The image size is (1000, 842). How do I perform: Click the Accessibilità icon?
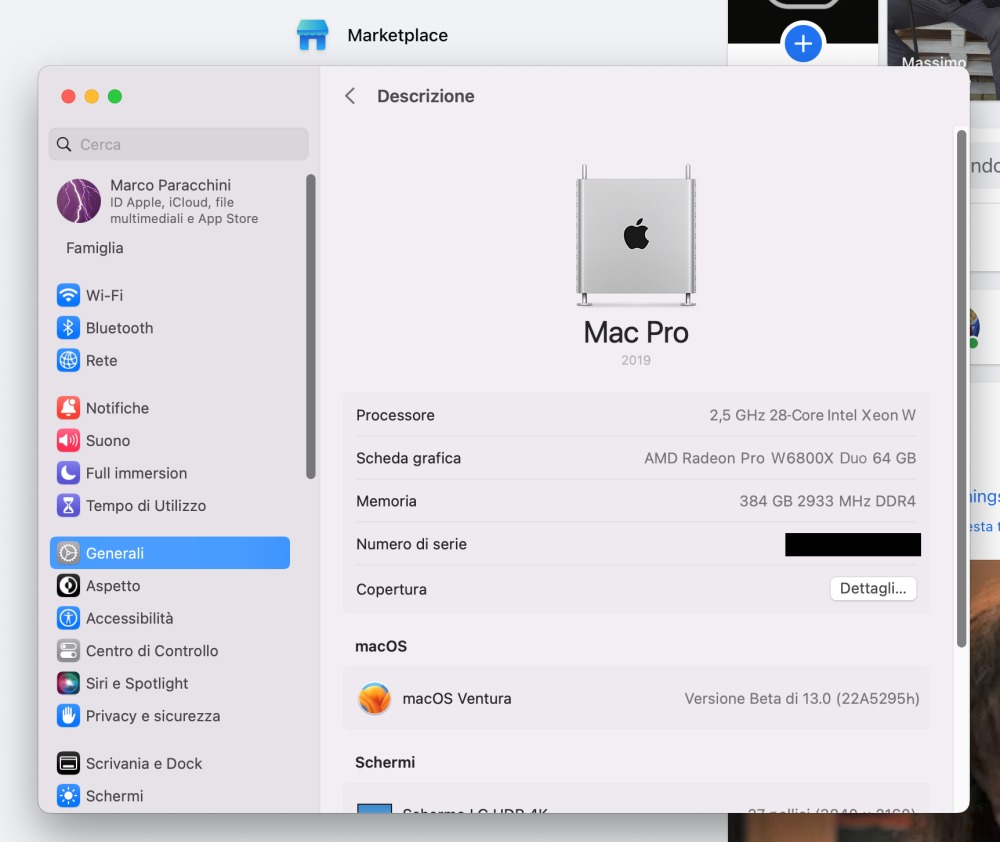click(x=68, y=618)
